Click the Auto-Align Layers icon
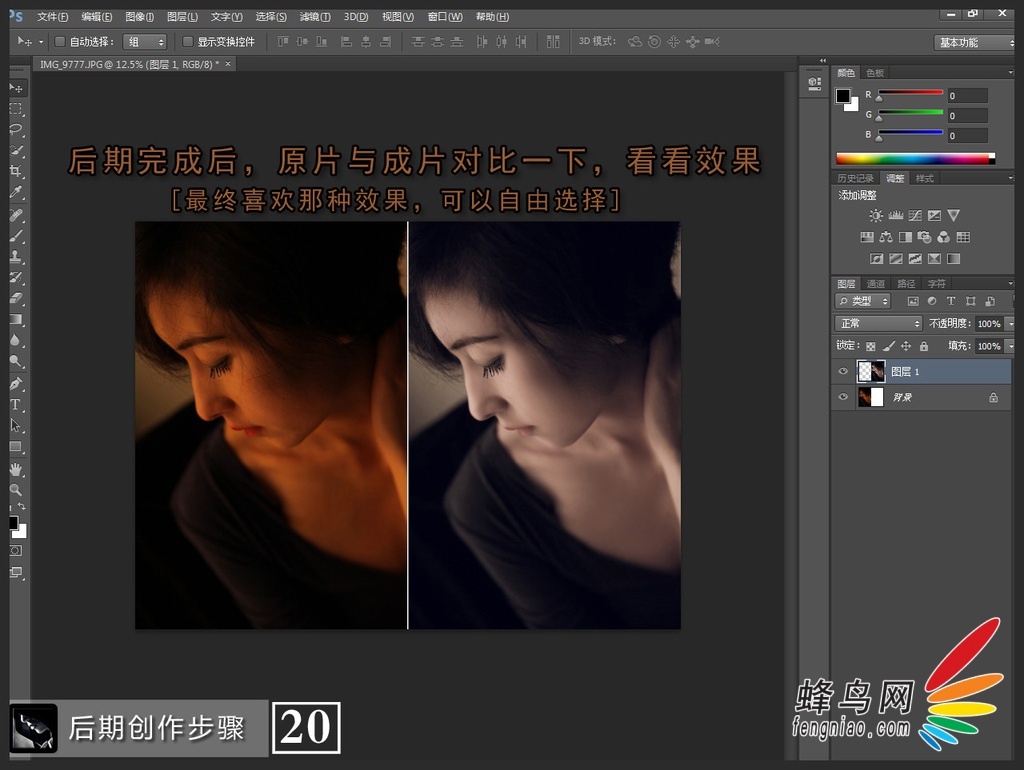 (x=553, y=42)
